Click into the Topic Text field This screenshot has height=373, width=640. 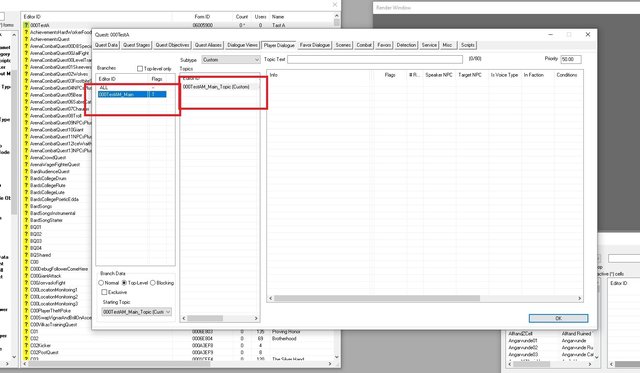click(375, 60)
